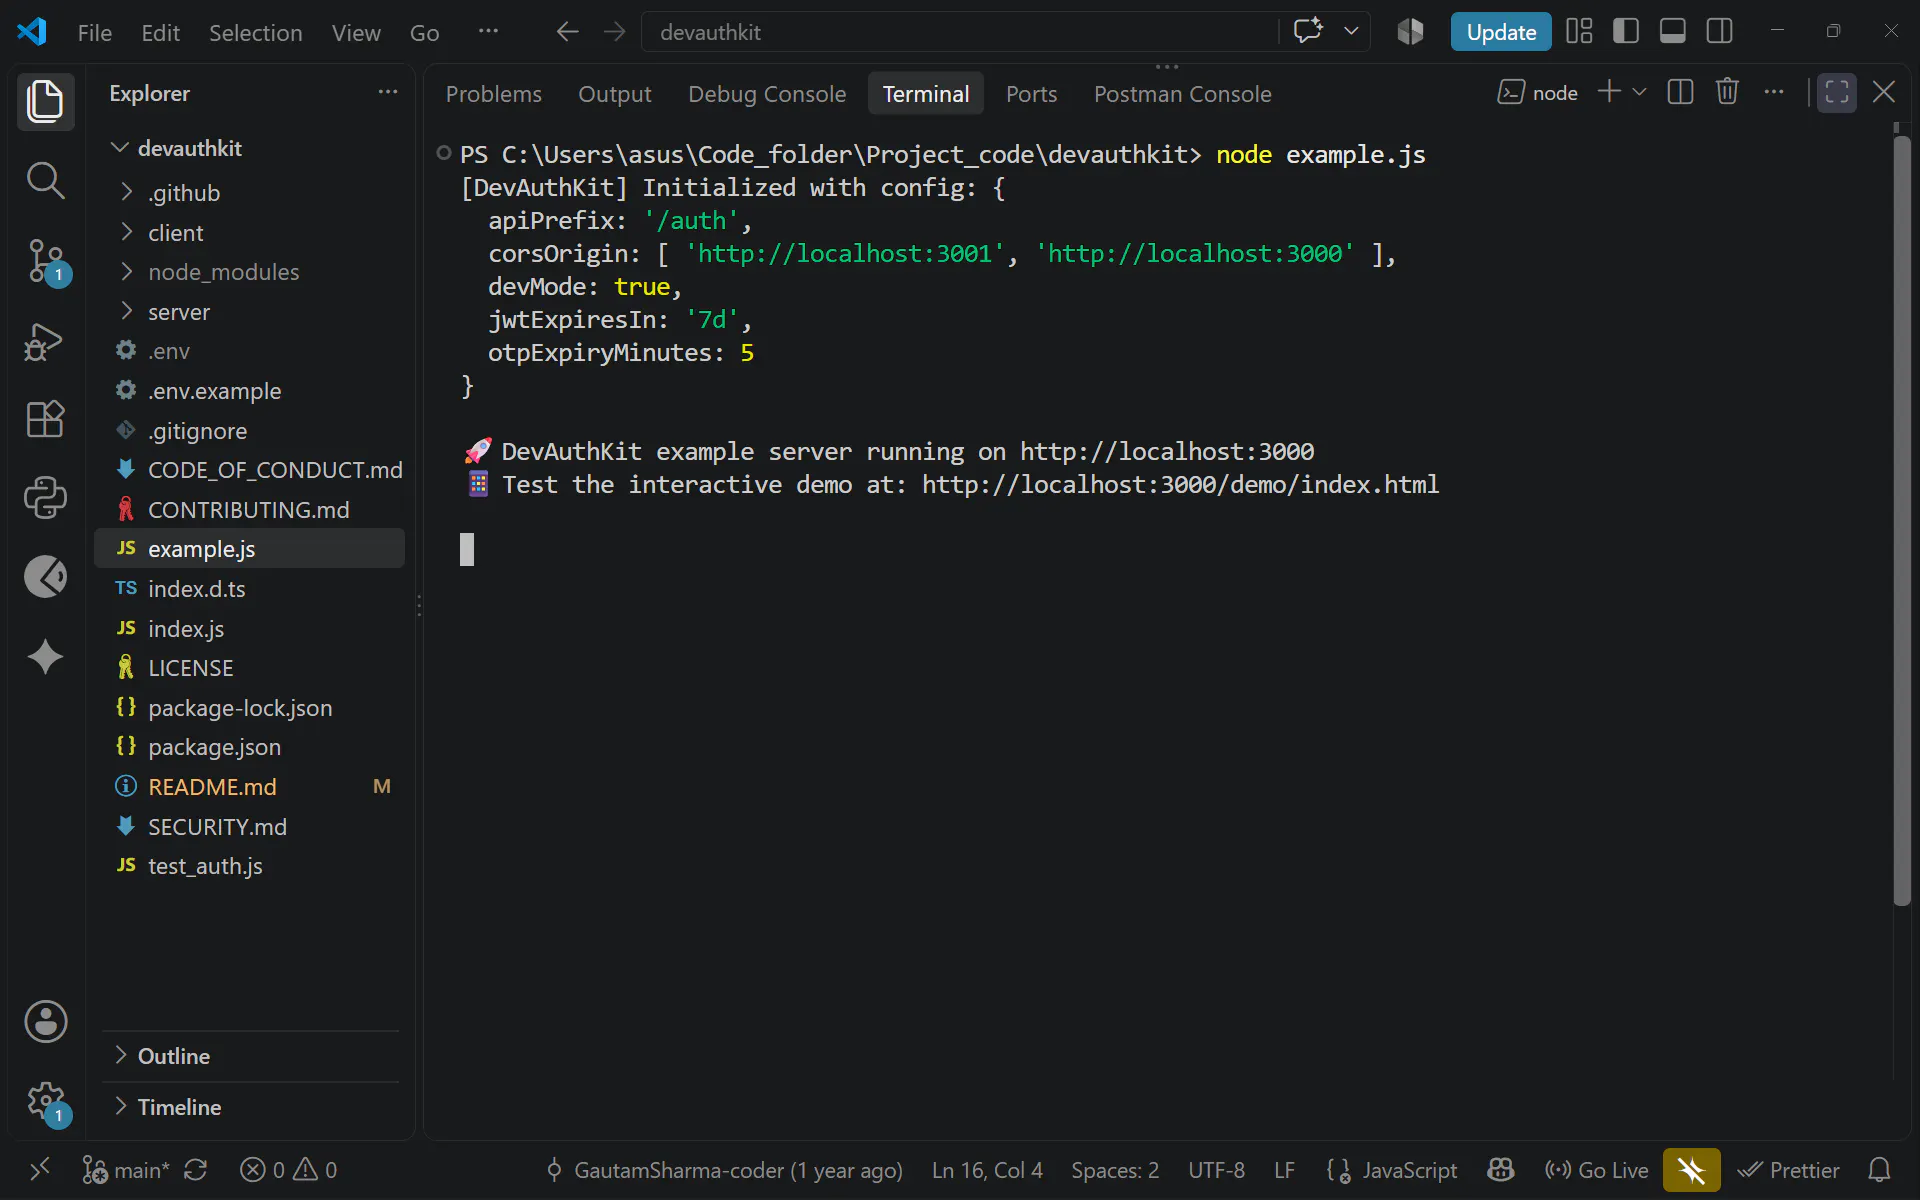Open README.md file

pos(250,787)
